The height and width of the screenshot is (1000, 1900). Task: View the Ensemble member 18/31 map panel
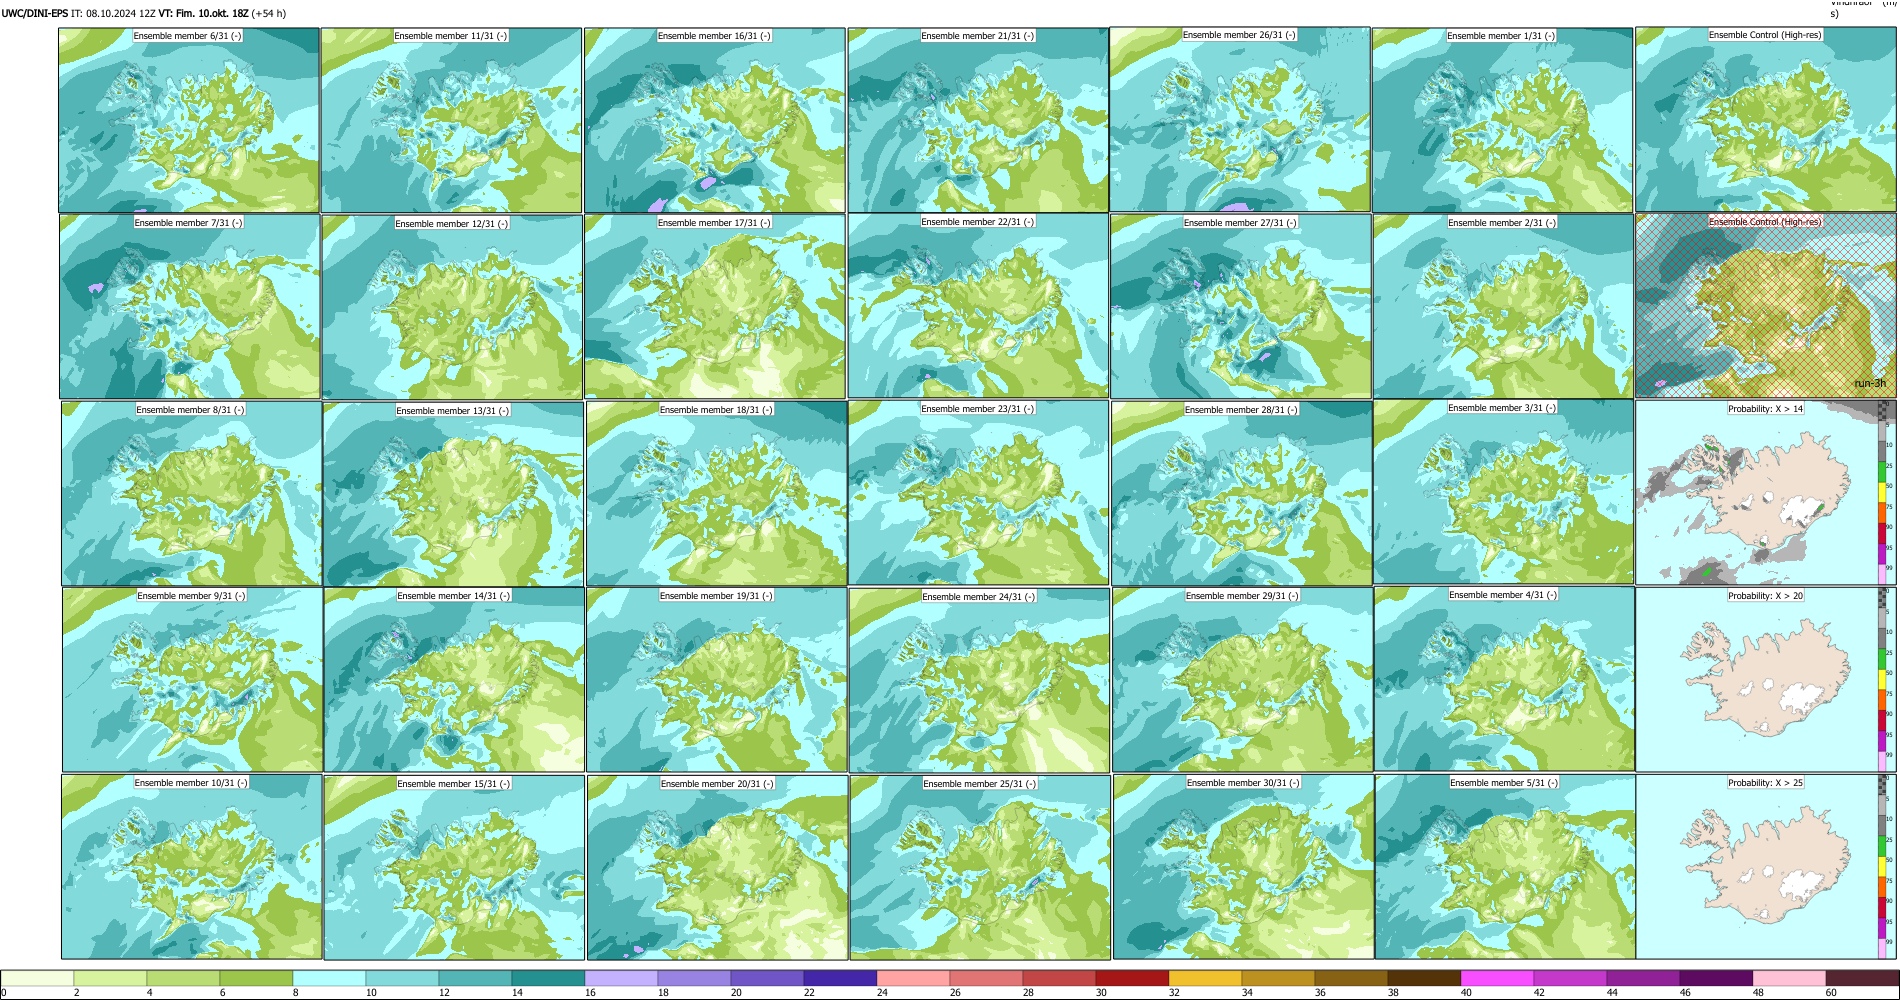(x=716, y=494)
